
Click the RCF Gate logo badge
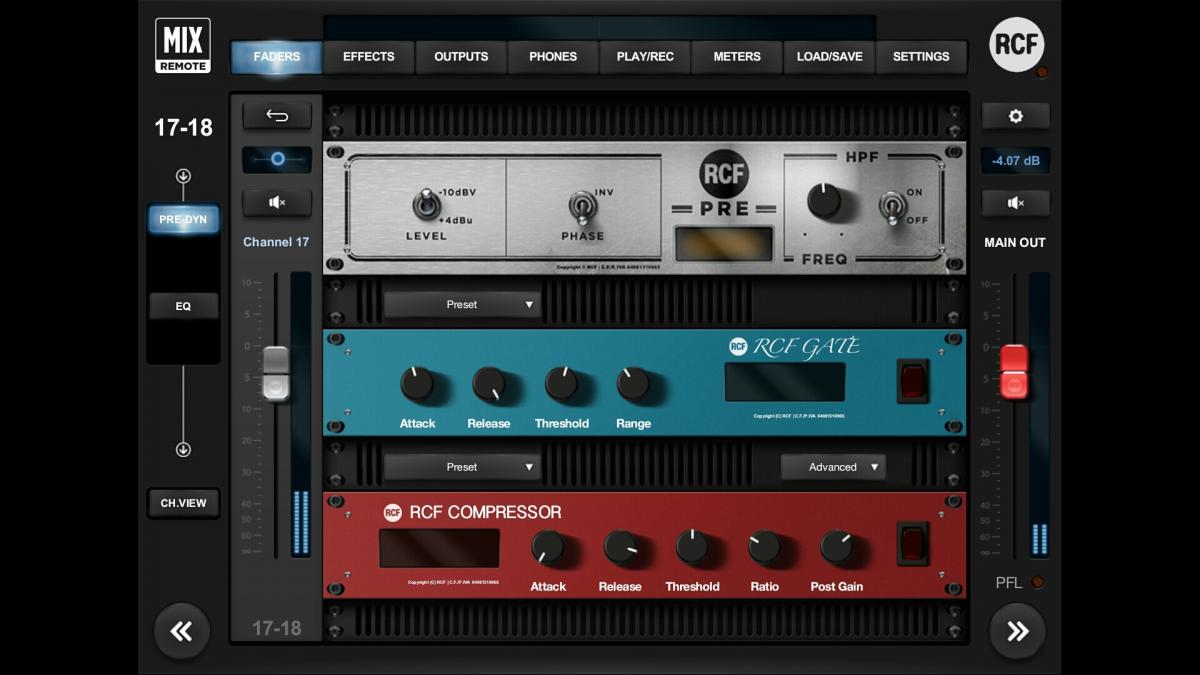[x=738, y=347]
